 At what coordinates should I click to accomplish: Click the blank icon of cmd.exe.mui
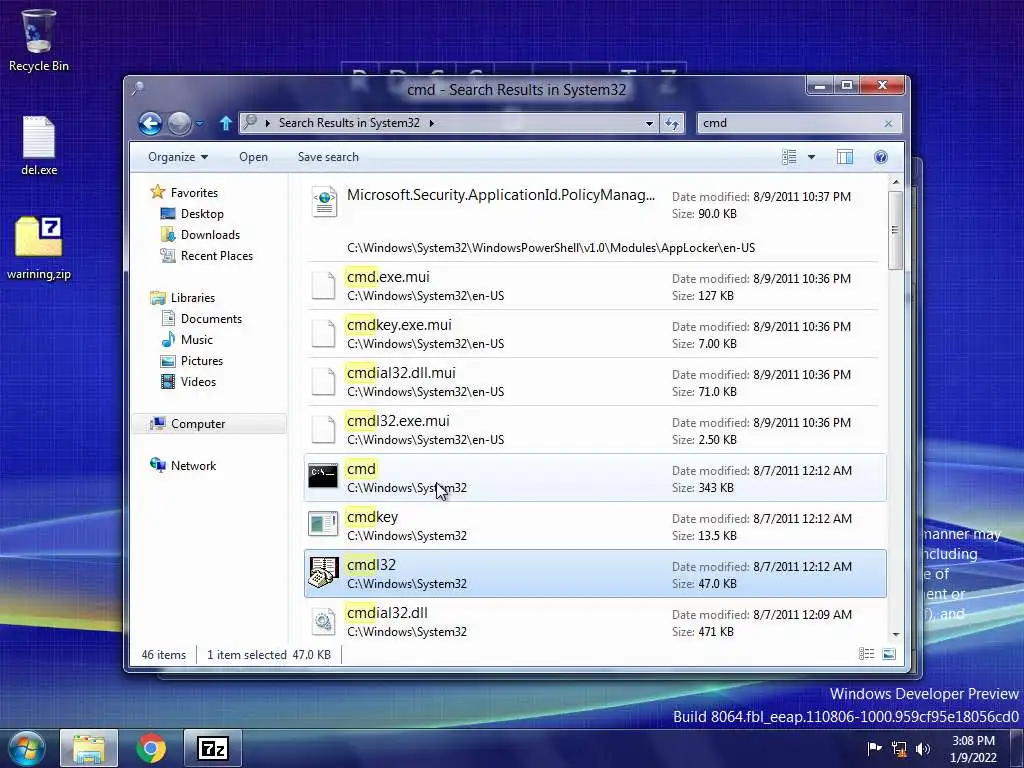point(323,285)
